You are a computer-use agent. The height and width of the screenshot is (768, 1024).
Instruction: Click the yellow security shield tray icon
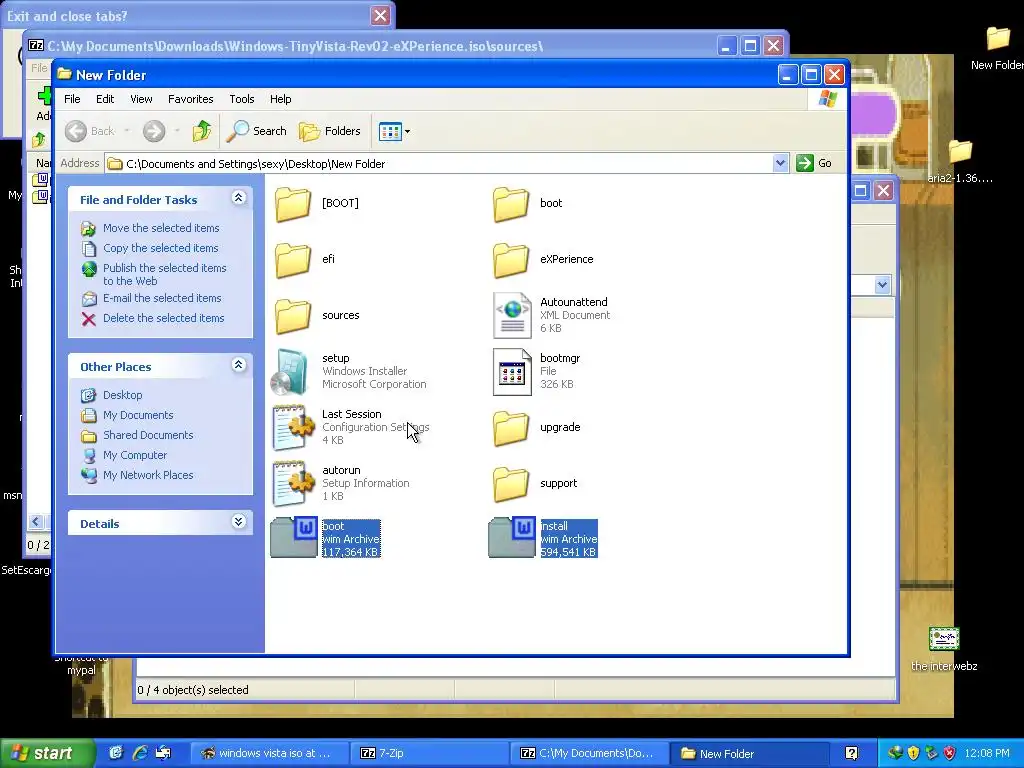click(x=913, y=753)
